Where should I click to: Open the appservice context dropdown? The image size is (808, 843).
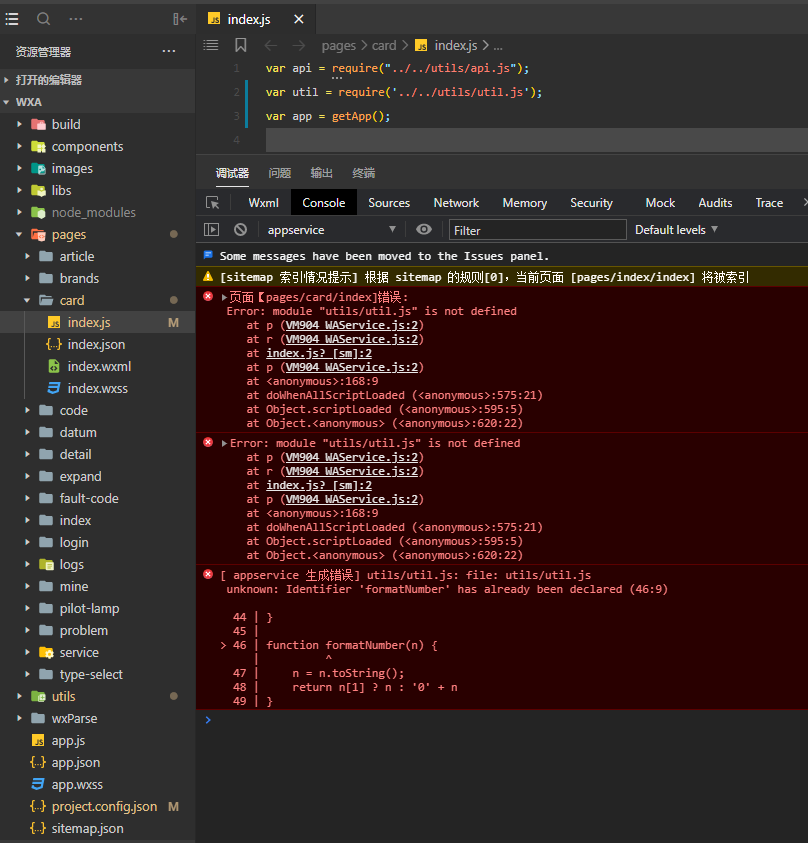coord(331,230)
